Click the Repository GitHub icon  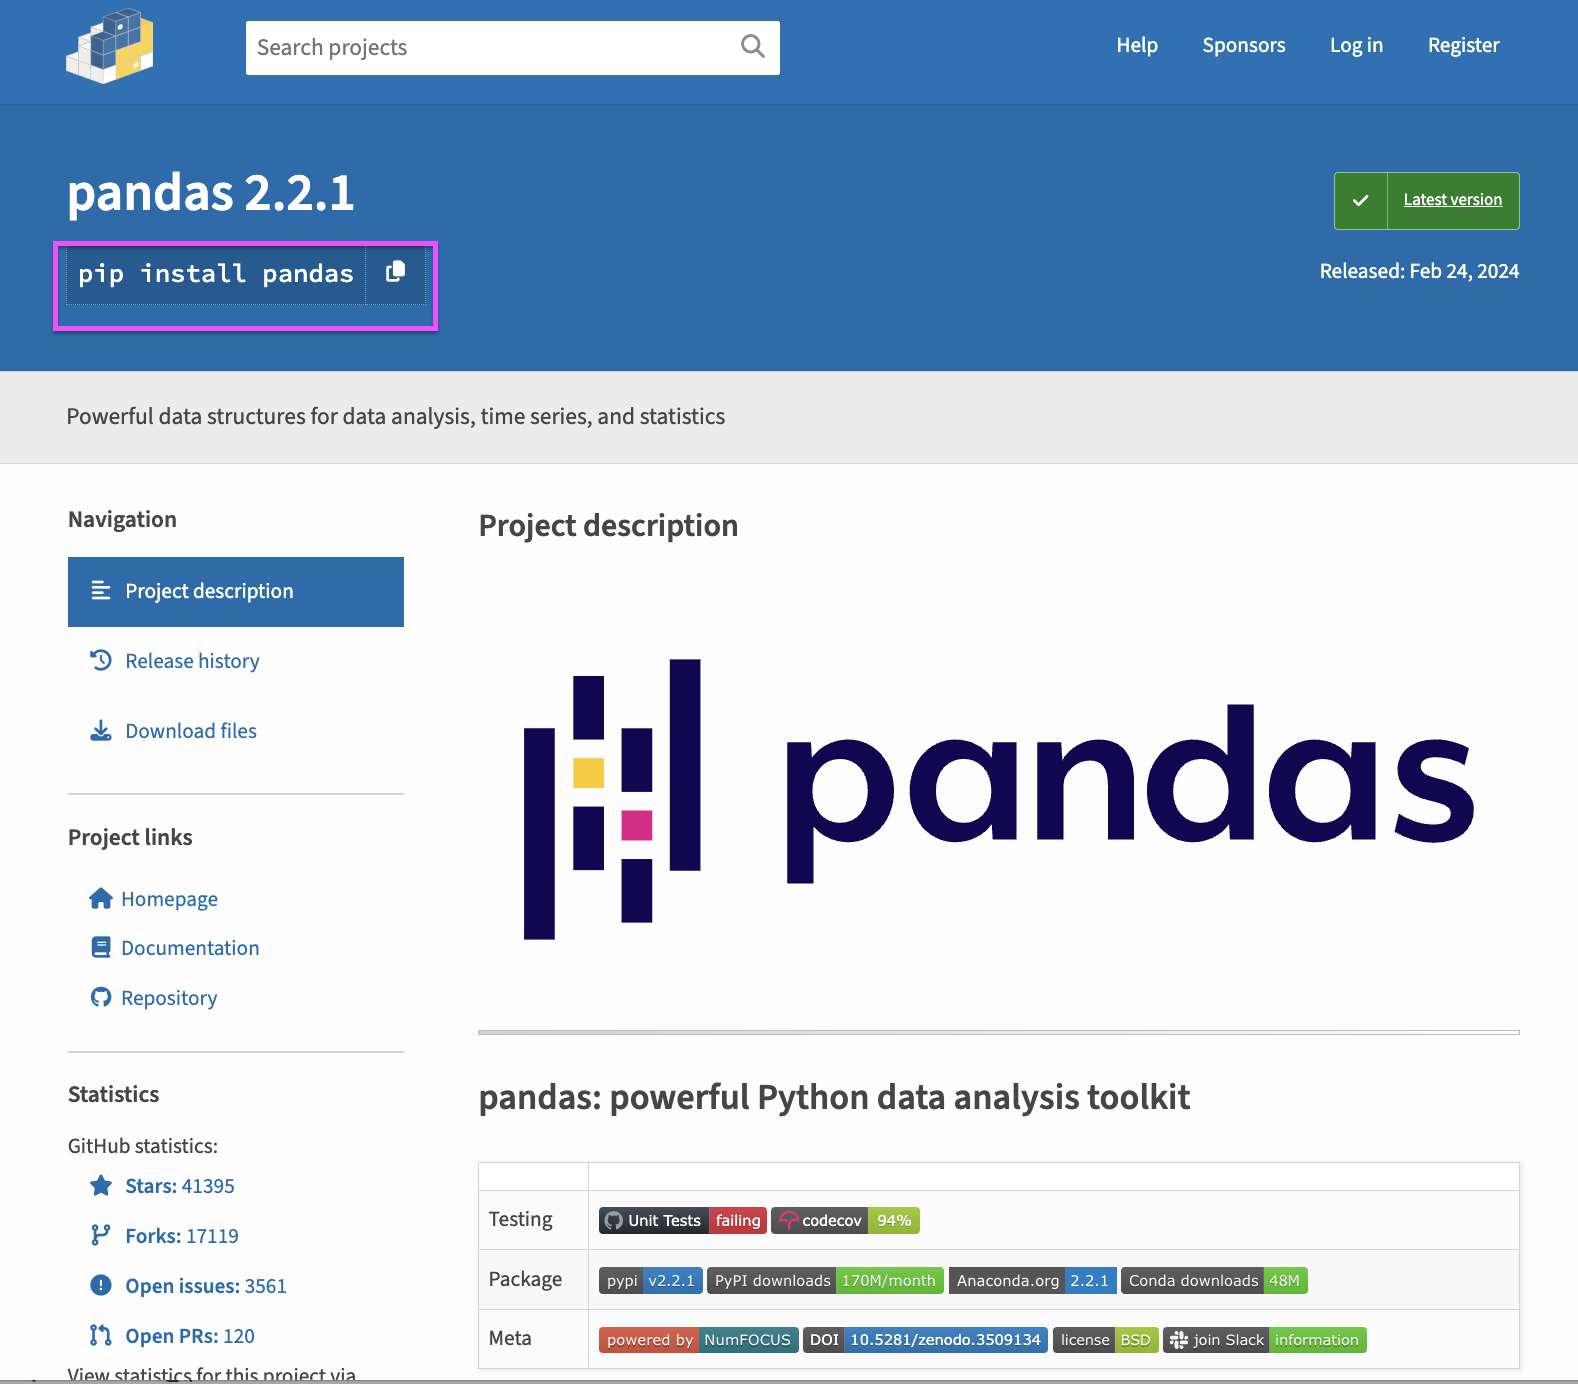coord(101,997)
